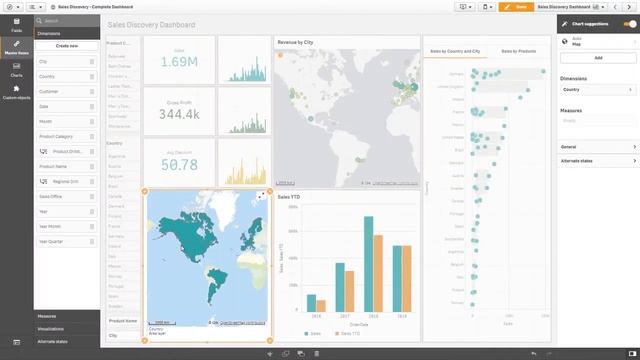640x360 pixels.
Task: Click the Gross Profit 344.4k KPI tile
Action: click(x=179, y=111)
